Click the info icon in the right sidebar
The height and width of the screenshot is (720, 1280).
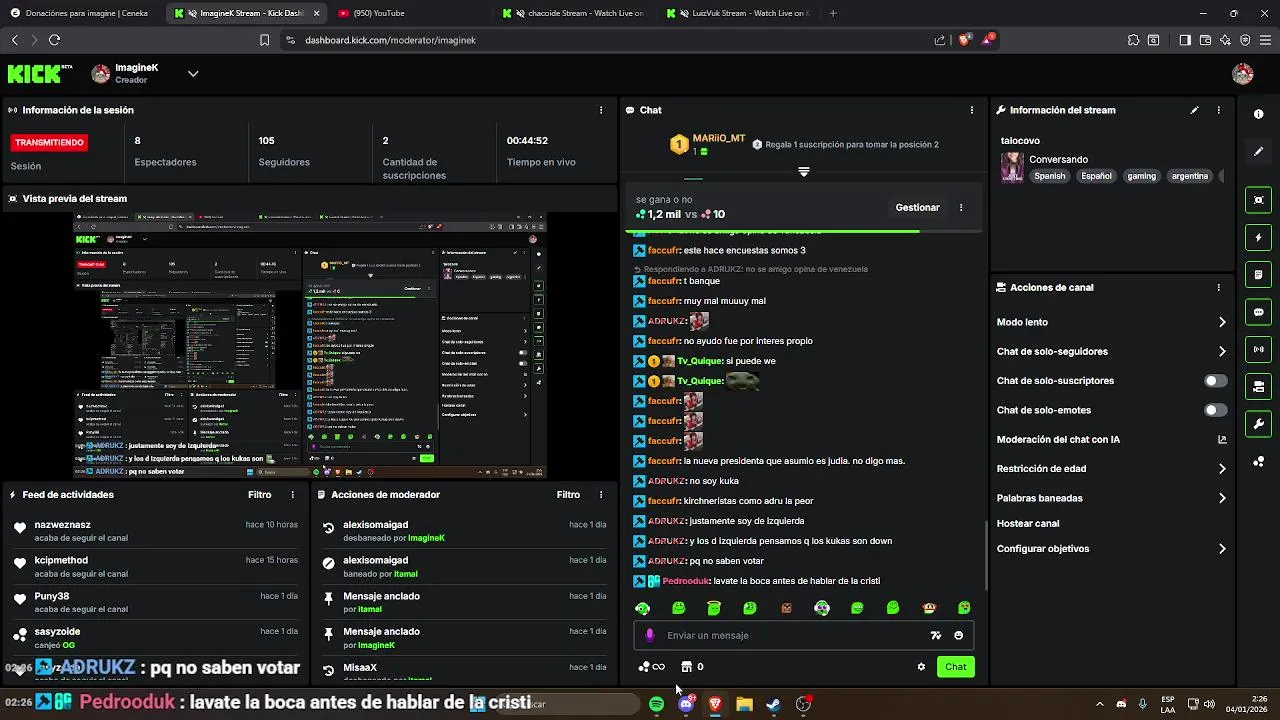point(1258,114)
